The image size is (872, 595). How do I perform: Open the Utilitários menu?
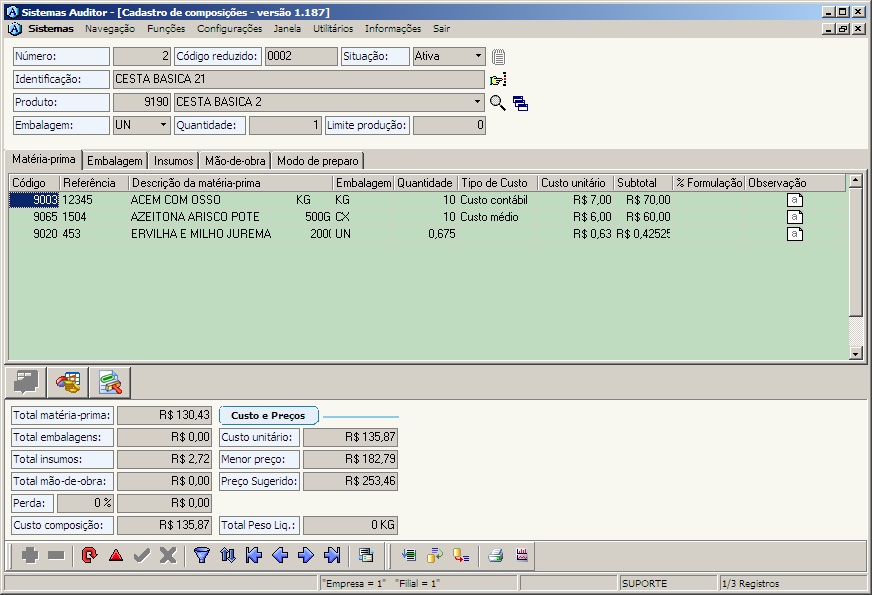[333, 29]
